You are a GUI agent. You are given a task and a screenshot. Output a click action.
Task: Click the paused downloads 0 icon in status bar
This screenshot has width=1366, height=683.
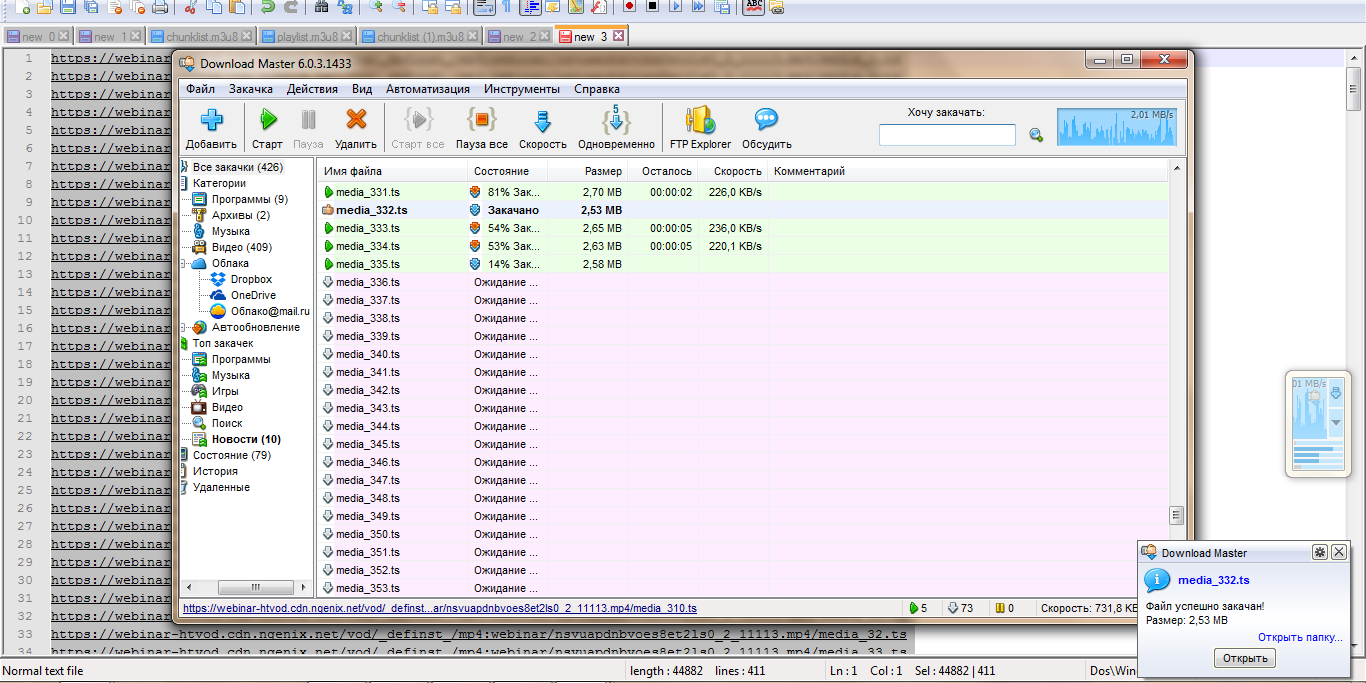click(998, 608)
